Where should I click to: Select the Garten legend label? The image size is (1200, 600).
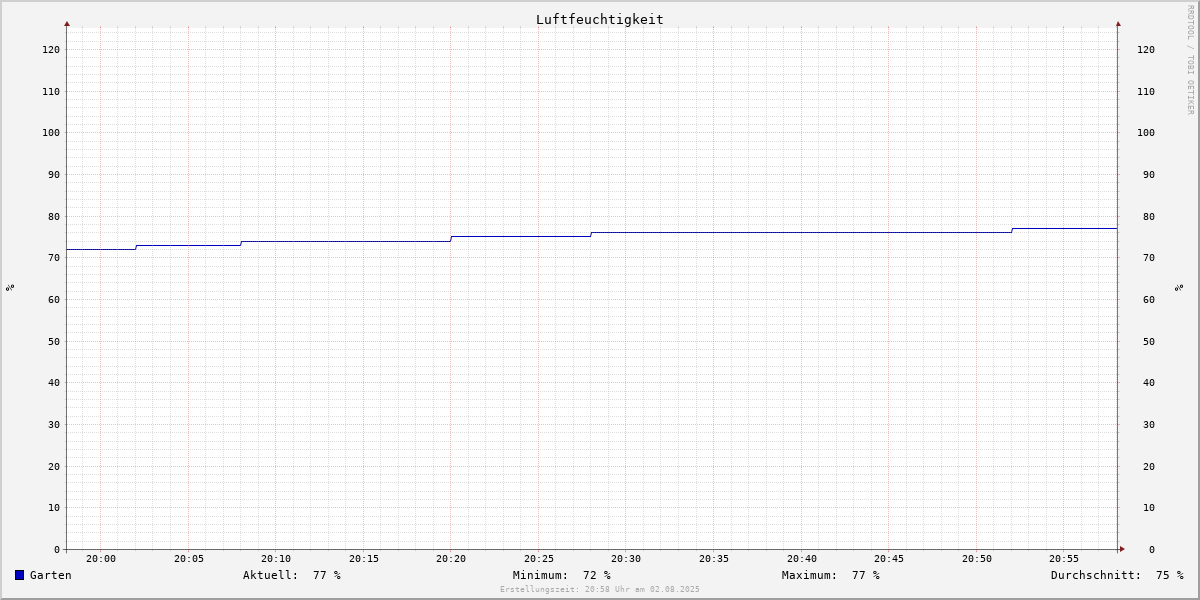coord(50,575)
